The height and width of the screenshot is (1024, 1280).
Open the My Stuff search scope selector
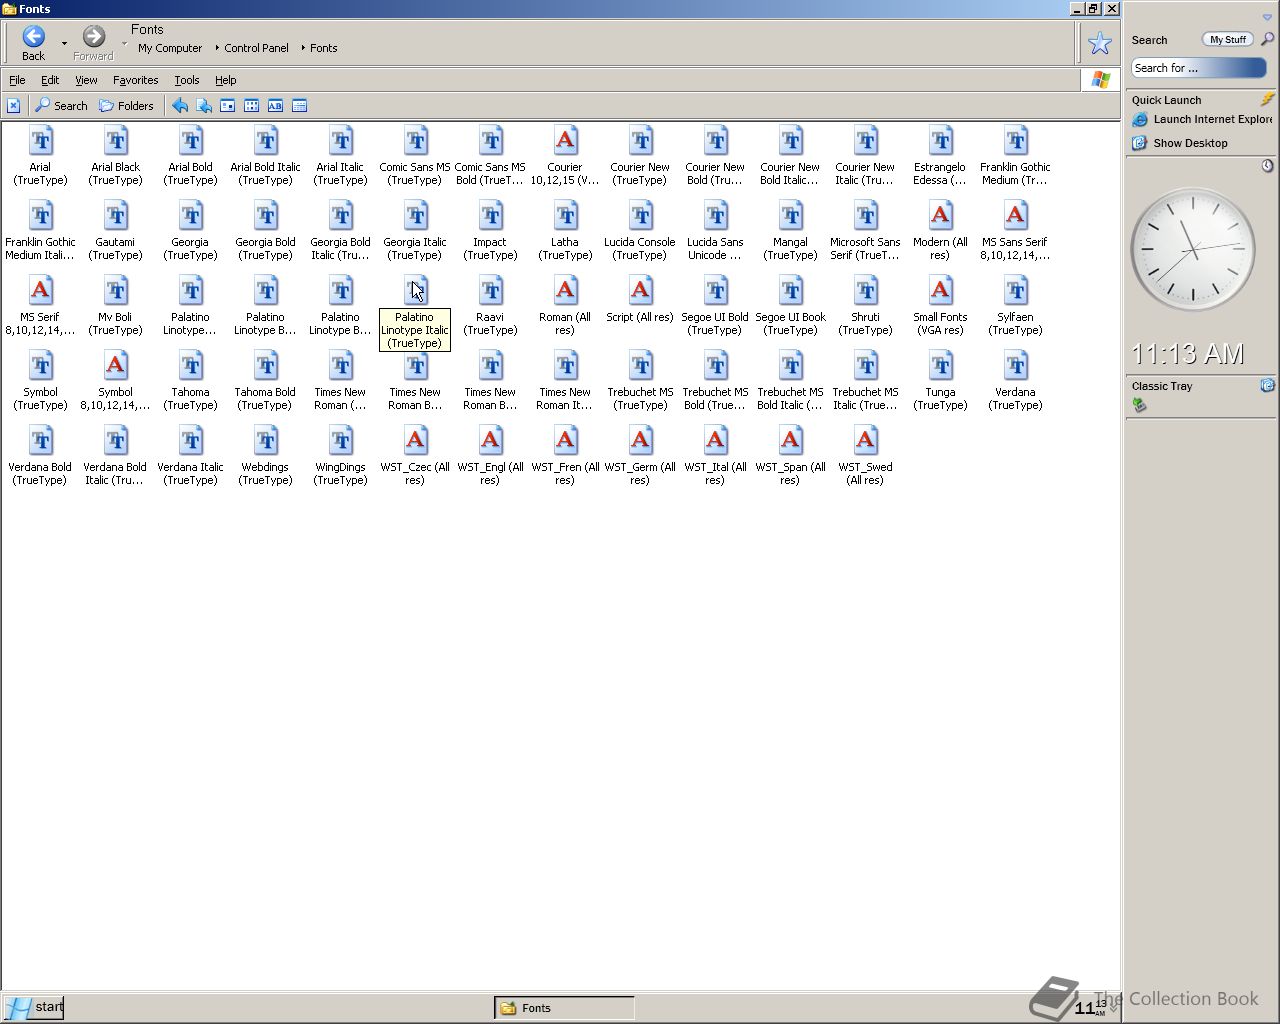1227,39
